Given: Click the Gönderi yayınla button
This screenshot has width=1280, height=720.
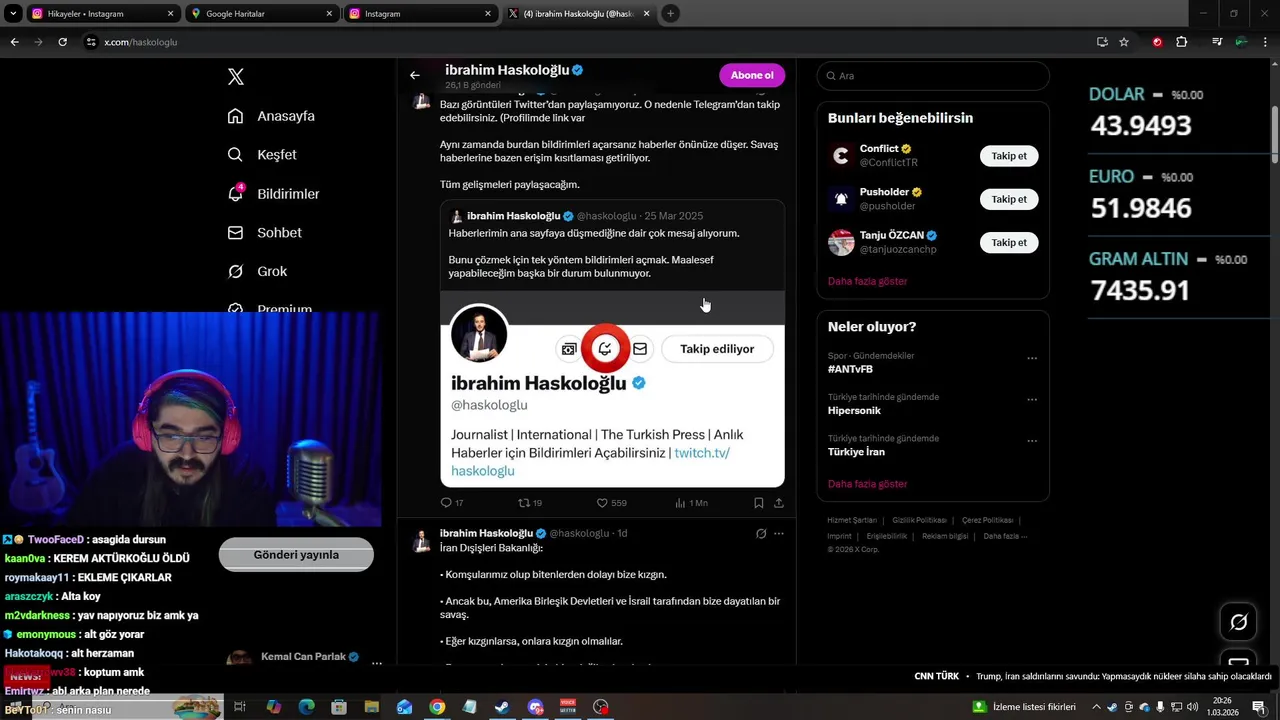Looking at the screenshot, I should point(296,555).
